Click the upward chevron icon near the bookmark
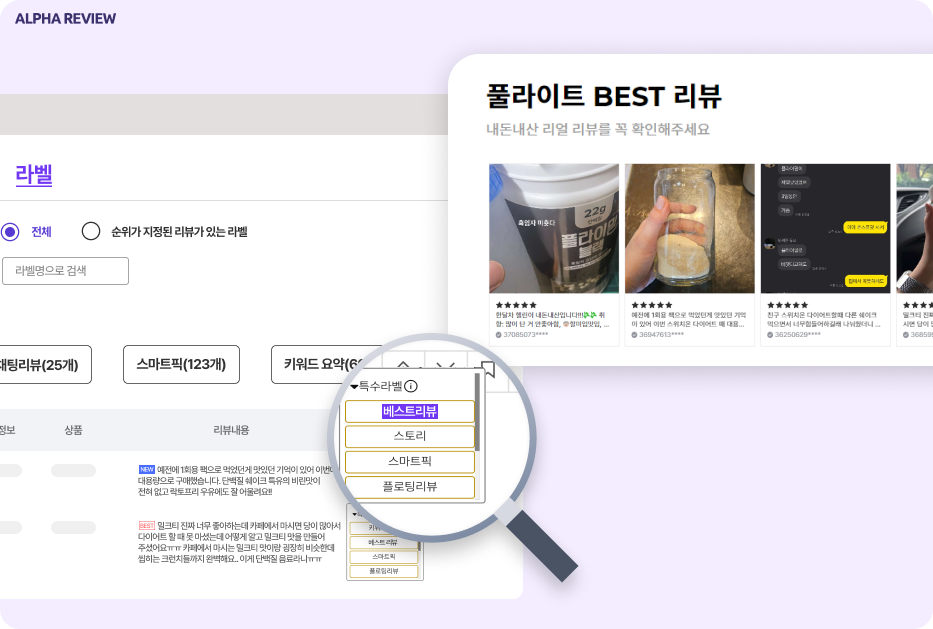This screenshot has width=933, height=629. 405,364
